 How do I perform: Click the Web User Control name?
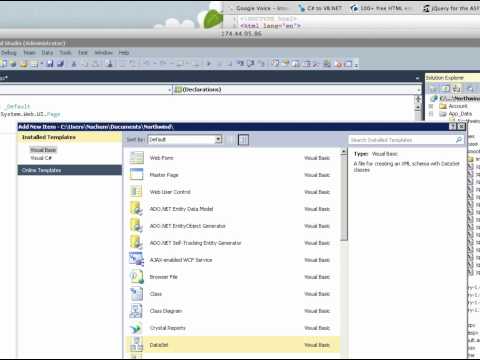click(170, 192)
